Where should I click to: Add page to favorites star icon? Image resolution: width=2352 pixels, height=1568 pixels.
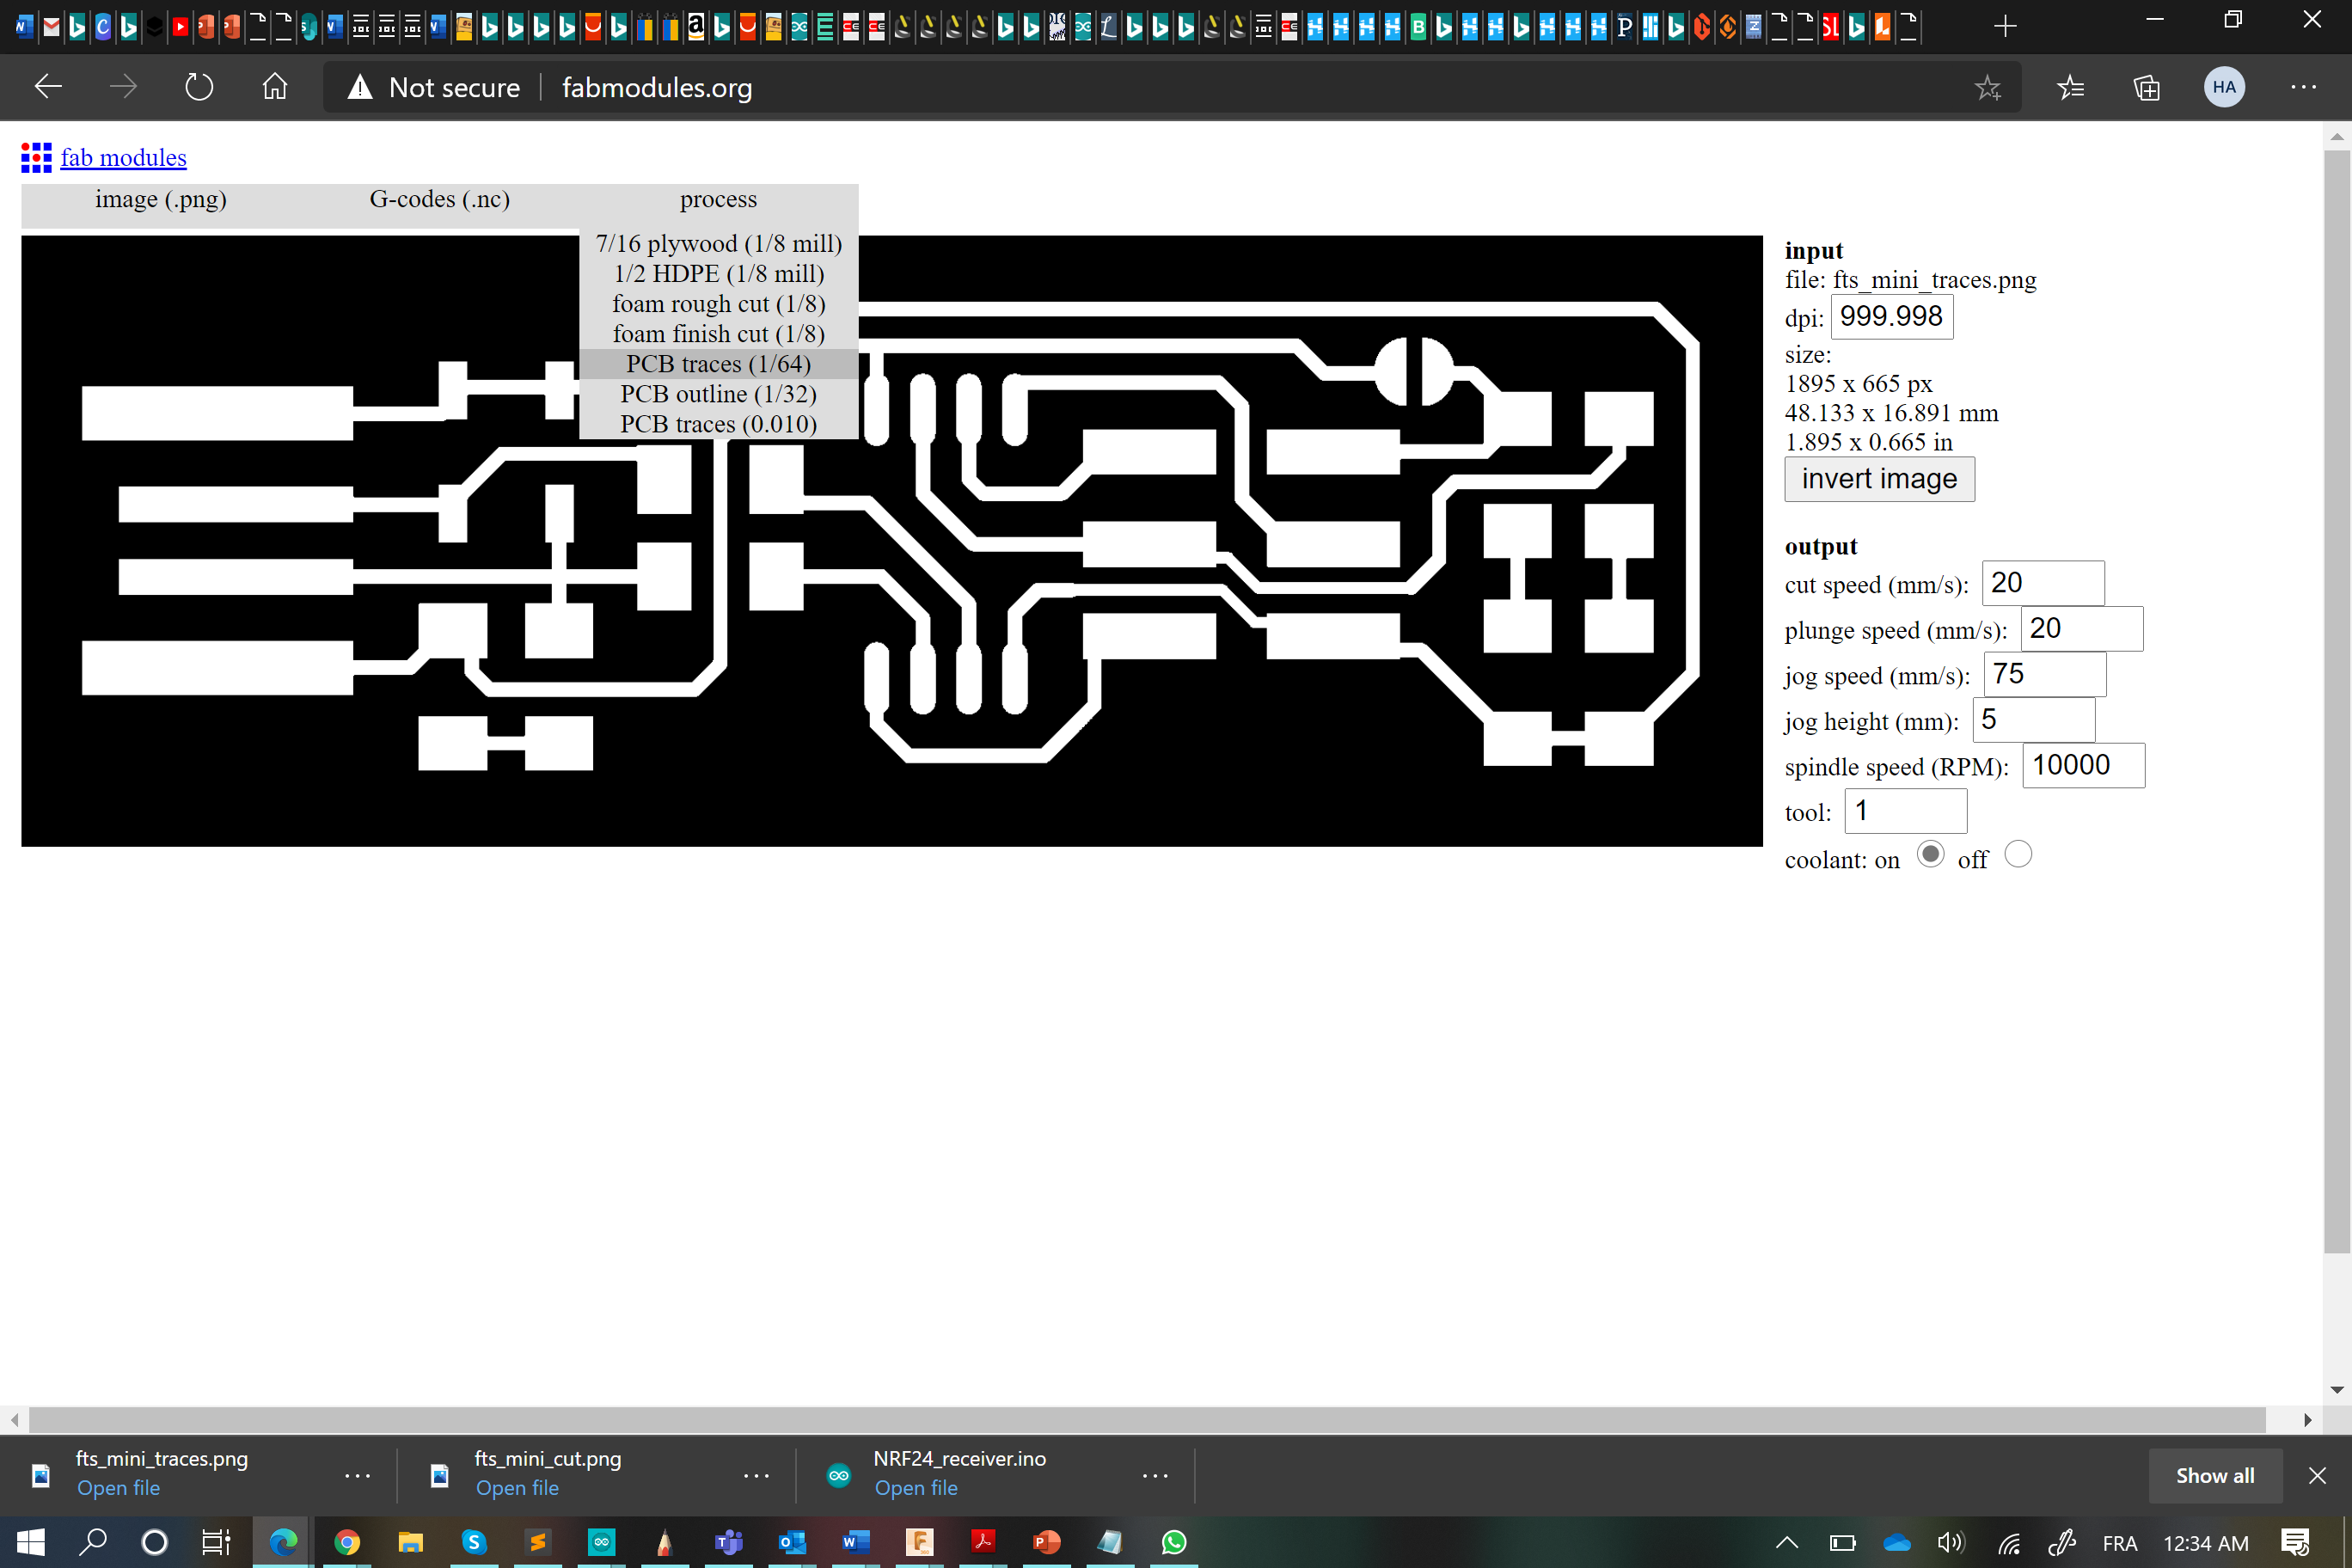1987,88
